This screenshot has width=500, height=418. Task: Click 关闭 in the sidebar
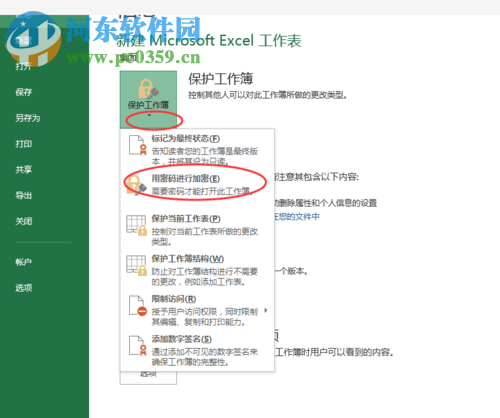tap(23, 221)
